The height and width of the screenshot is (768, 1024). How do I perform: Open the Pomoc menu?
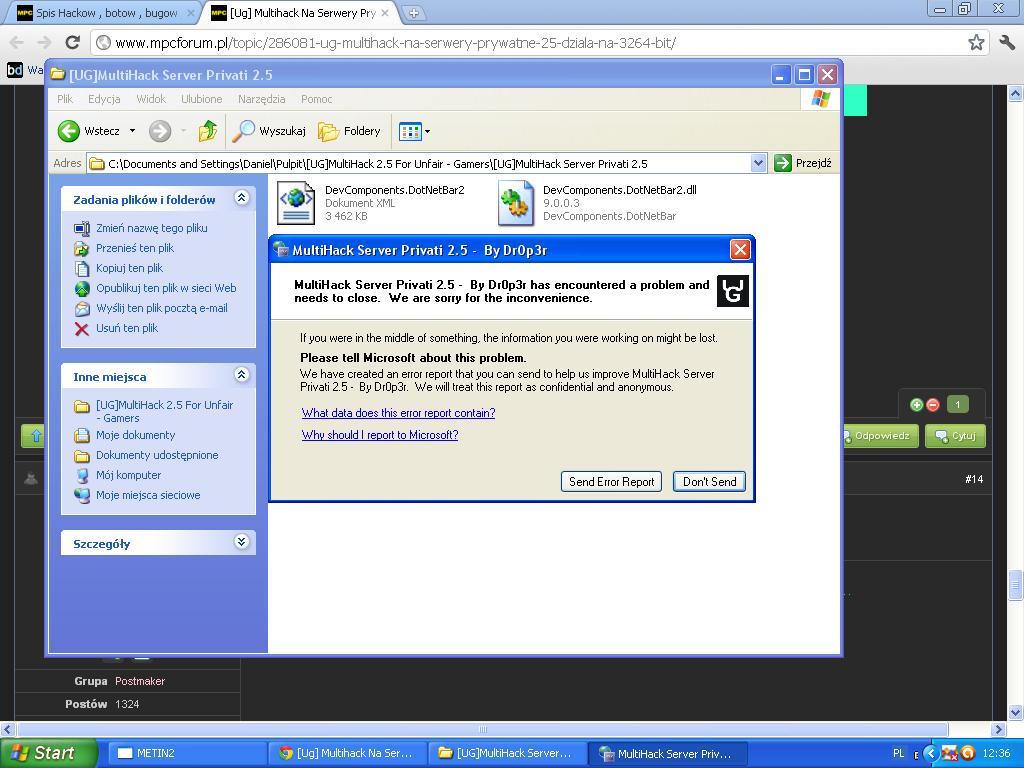[316, 99]
